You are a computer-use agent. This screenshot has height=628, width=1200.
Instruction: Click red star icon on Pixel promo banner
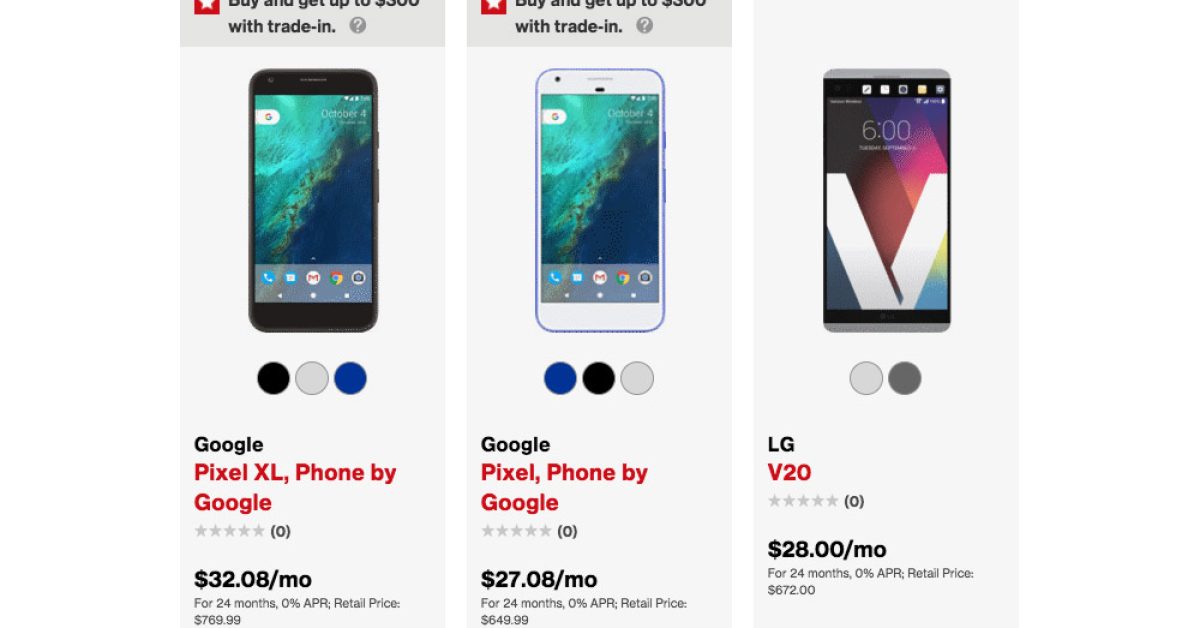pos(493,6)
